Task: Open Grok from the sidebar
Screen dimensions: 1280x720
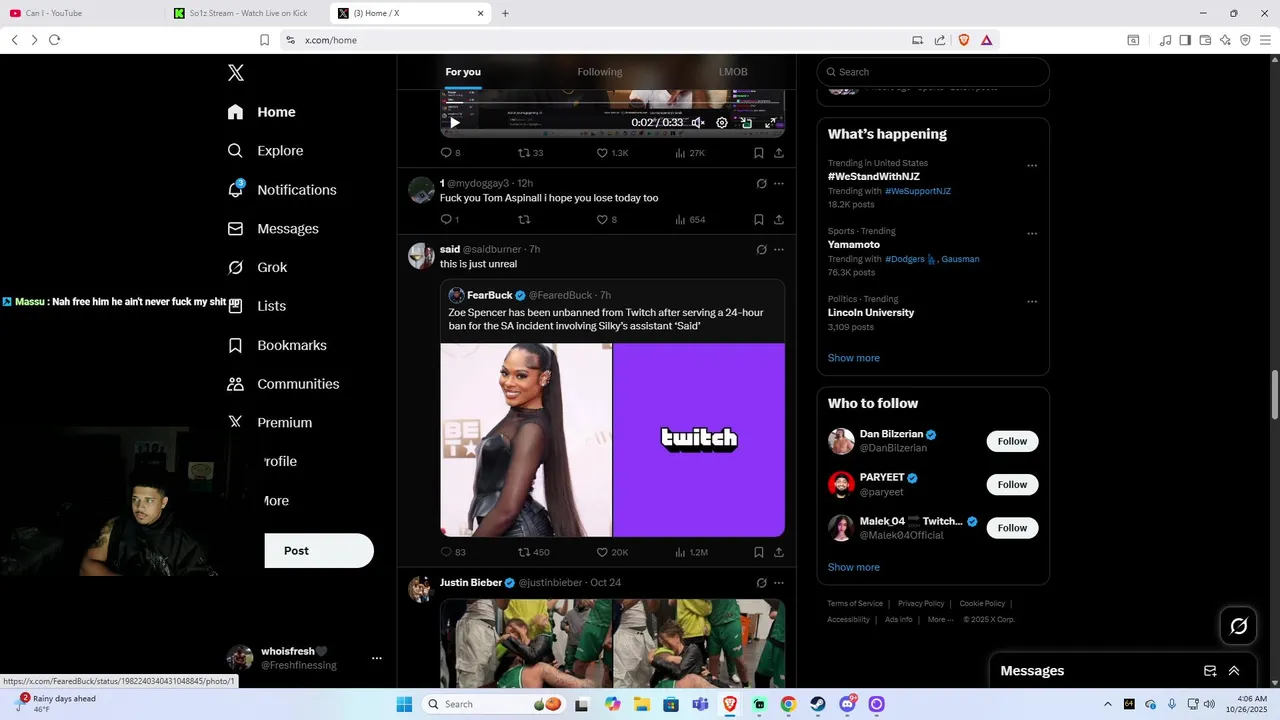Action: (x=258, y=268)
